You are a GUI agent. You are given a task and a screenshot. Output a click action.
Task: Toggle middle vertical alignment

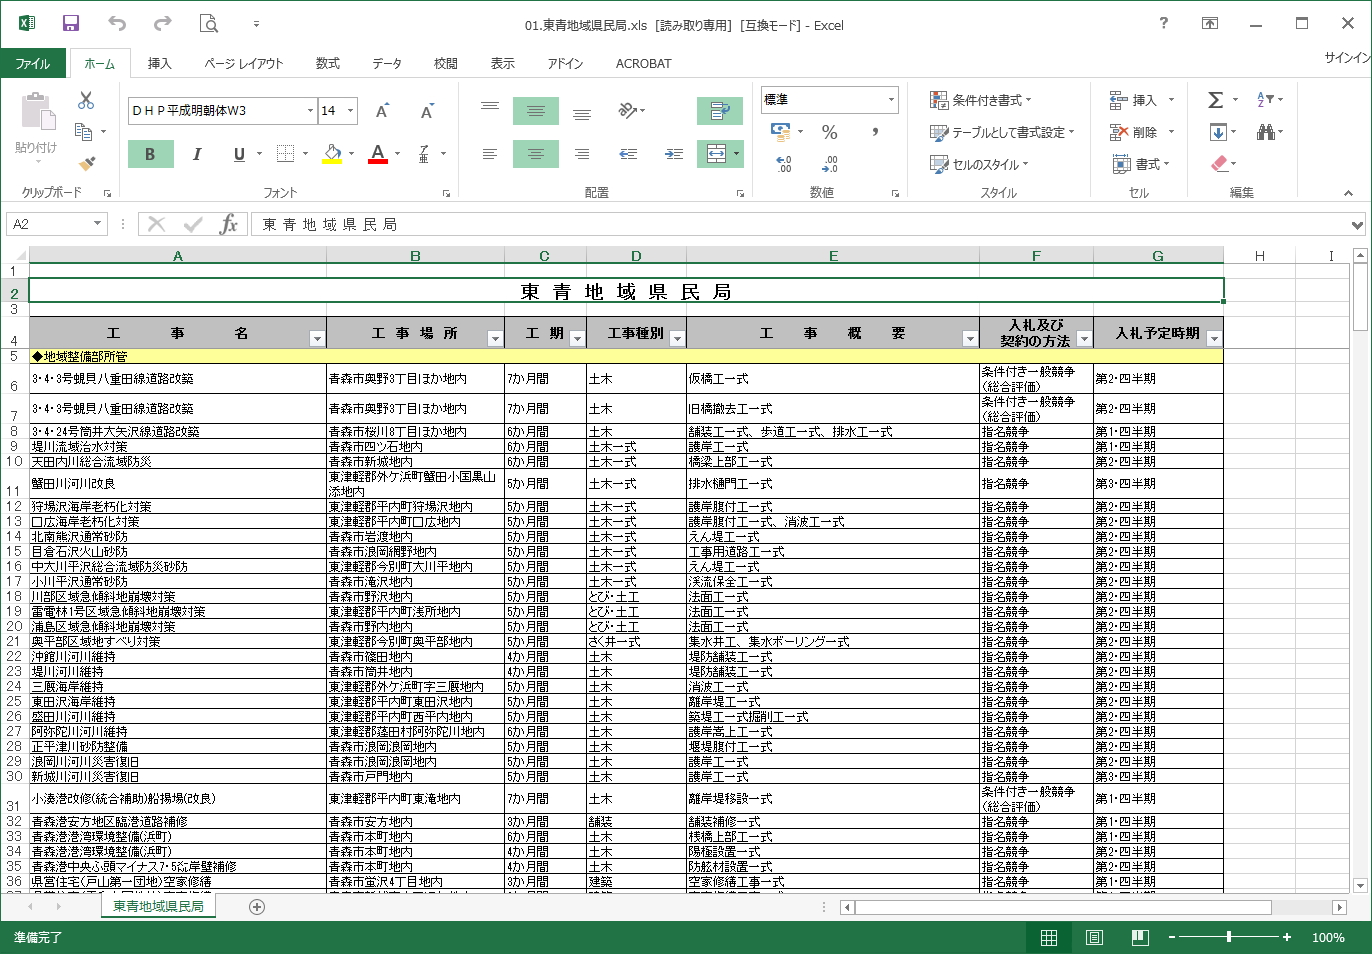pyautogui.click(x=536, y=111)
